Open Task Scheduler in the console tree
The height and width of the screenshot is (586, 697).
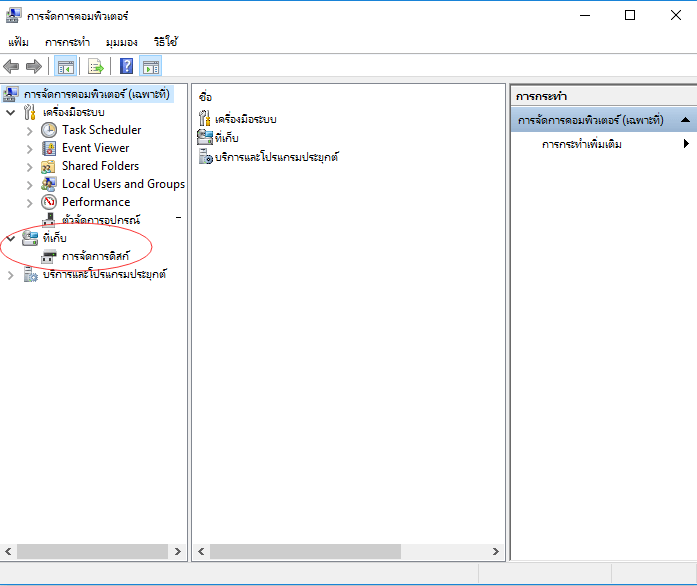pos(101,130)
